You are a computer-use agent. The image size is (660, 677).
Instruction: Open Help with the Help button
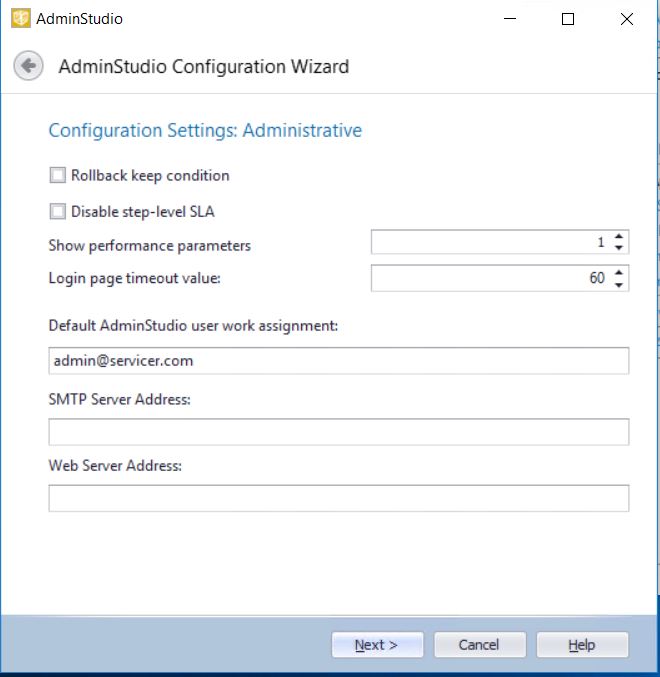(582, 645)
